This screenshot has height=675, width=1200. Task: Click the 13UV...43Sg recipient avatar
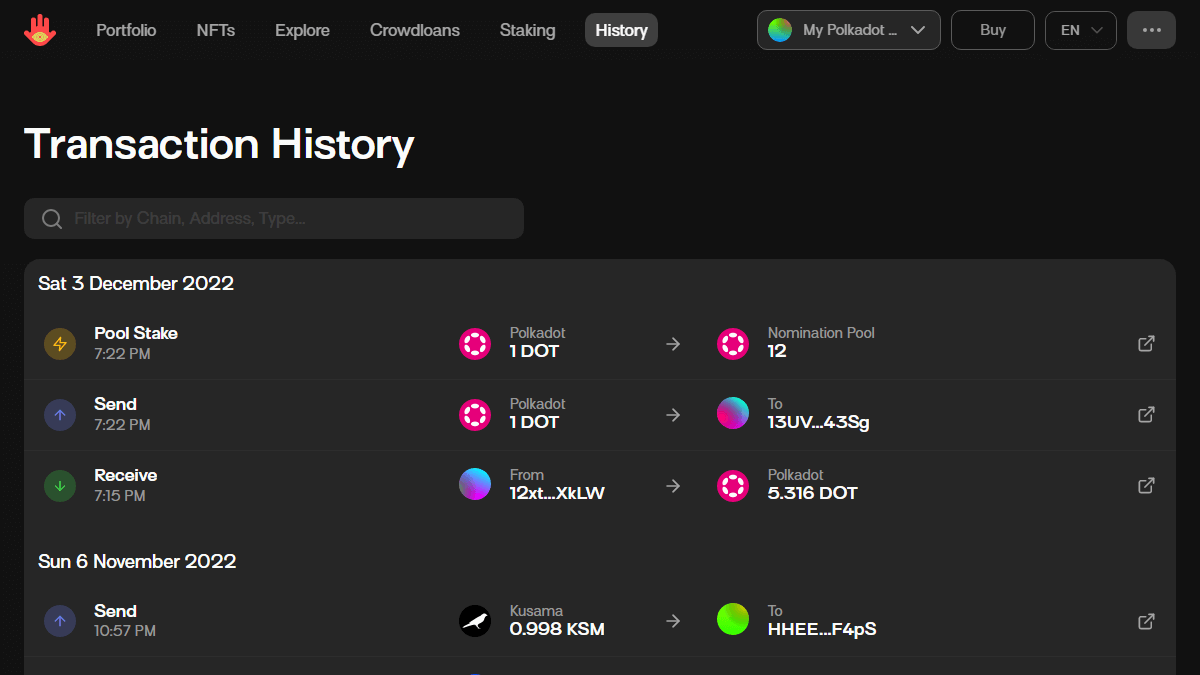click(733, 414)
